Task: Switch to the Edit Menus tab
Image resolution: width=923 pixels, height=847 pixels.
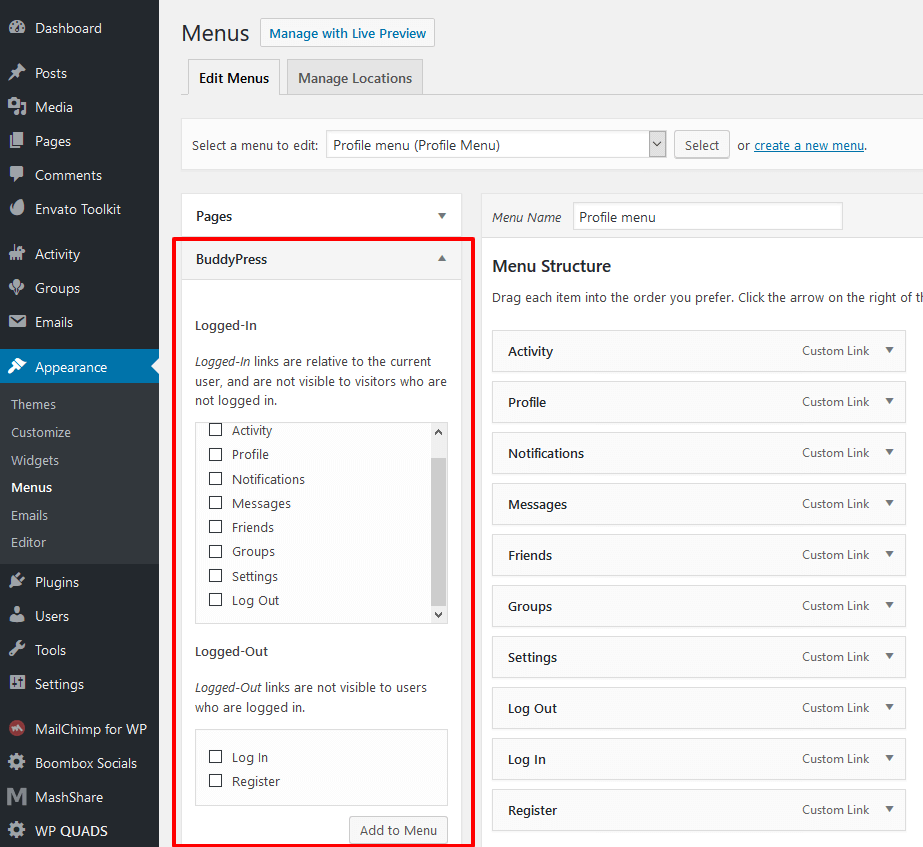Action: [234, 77]
